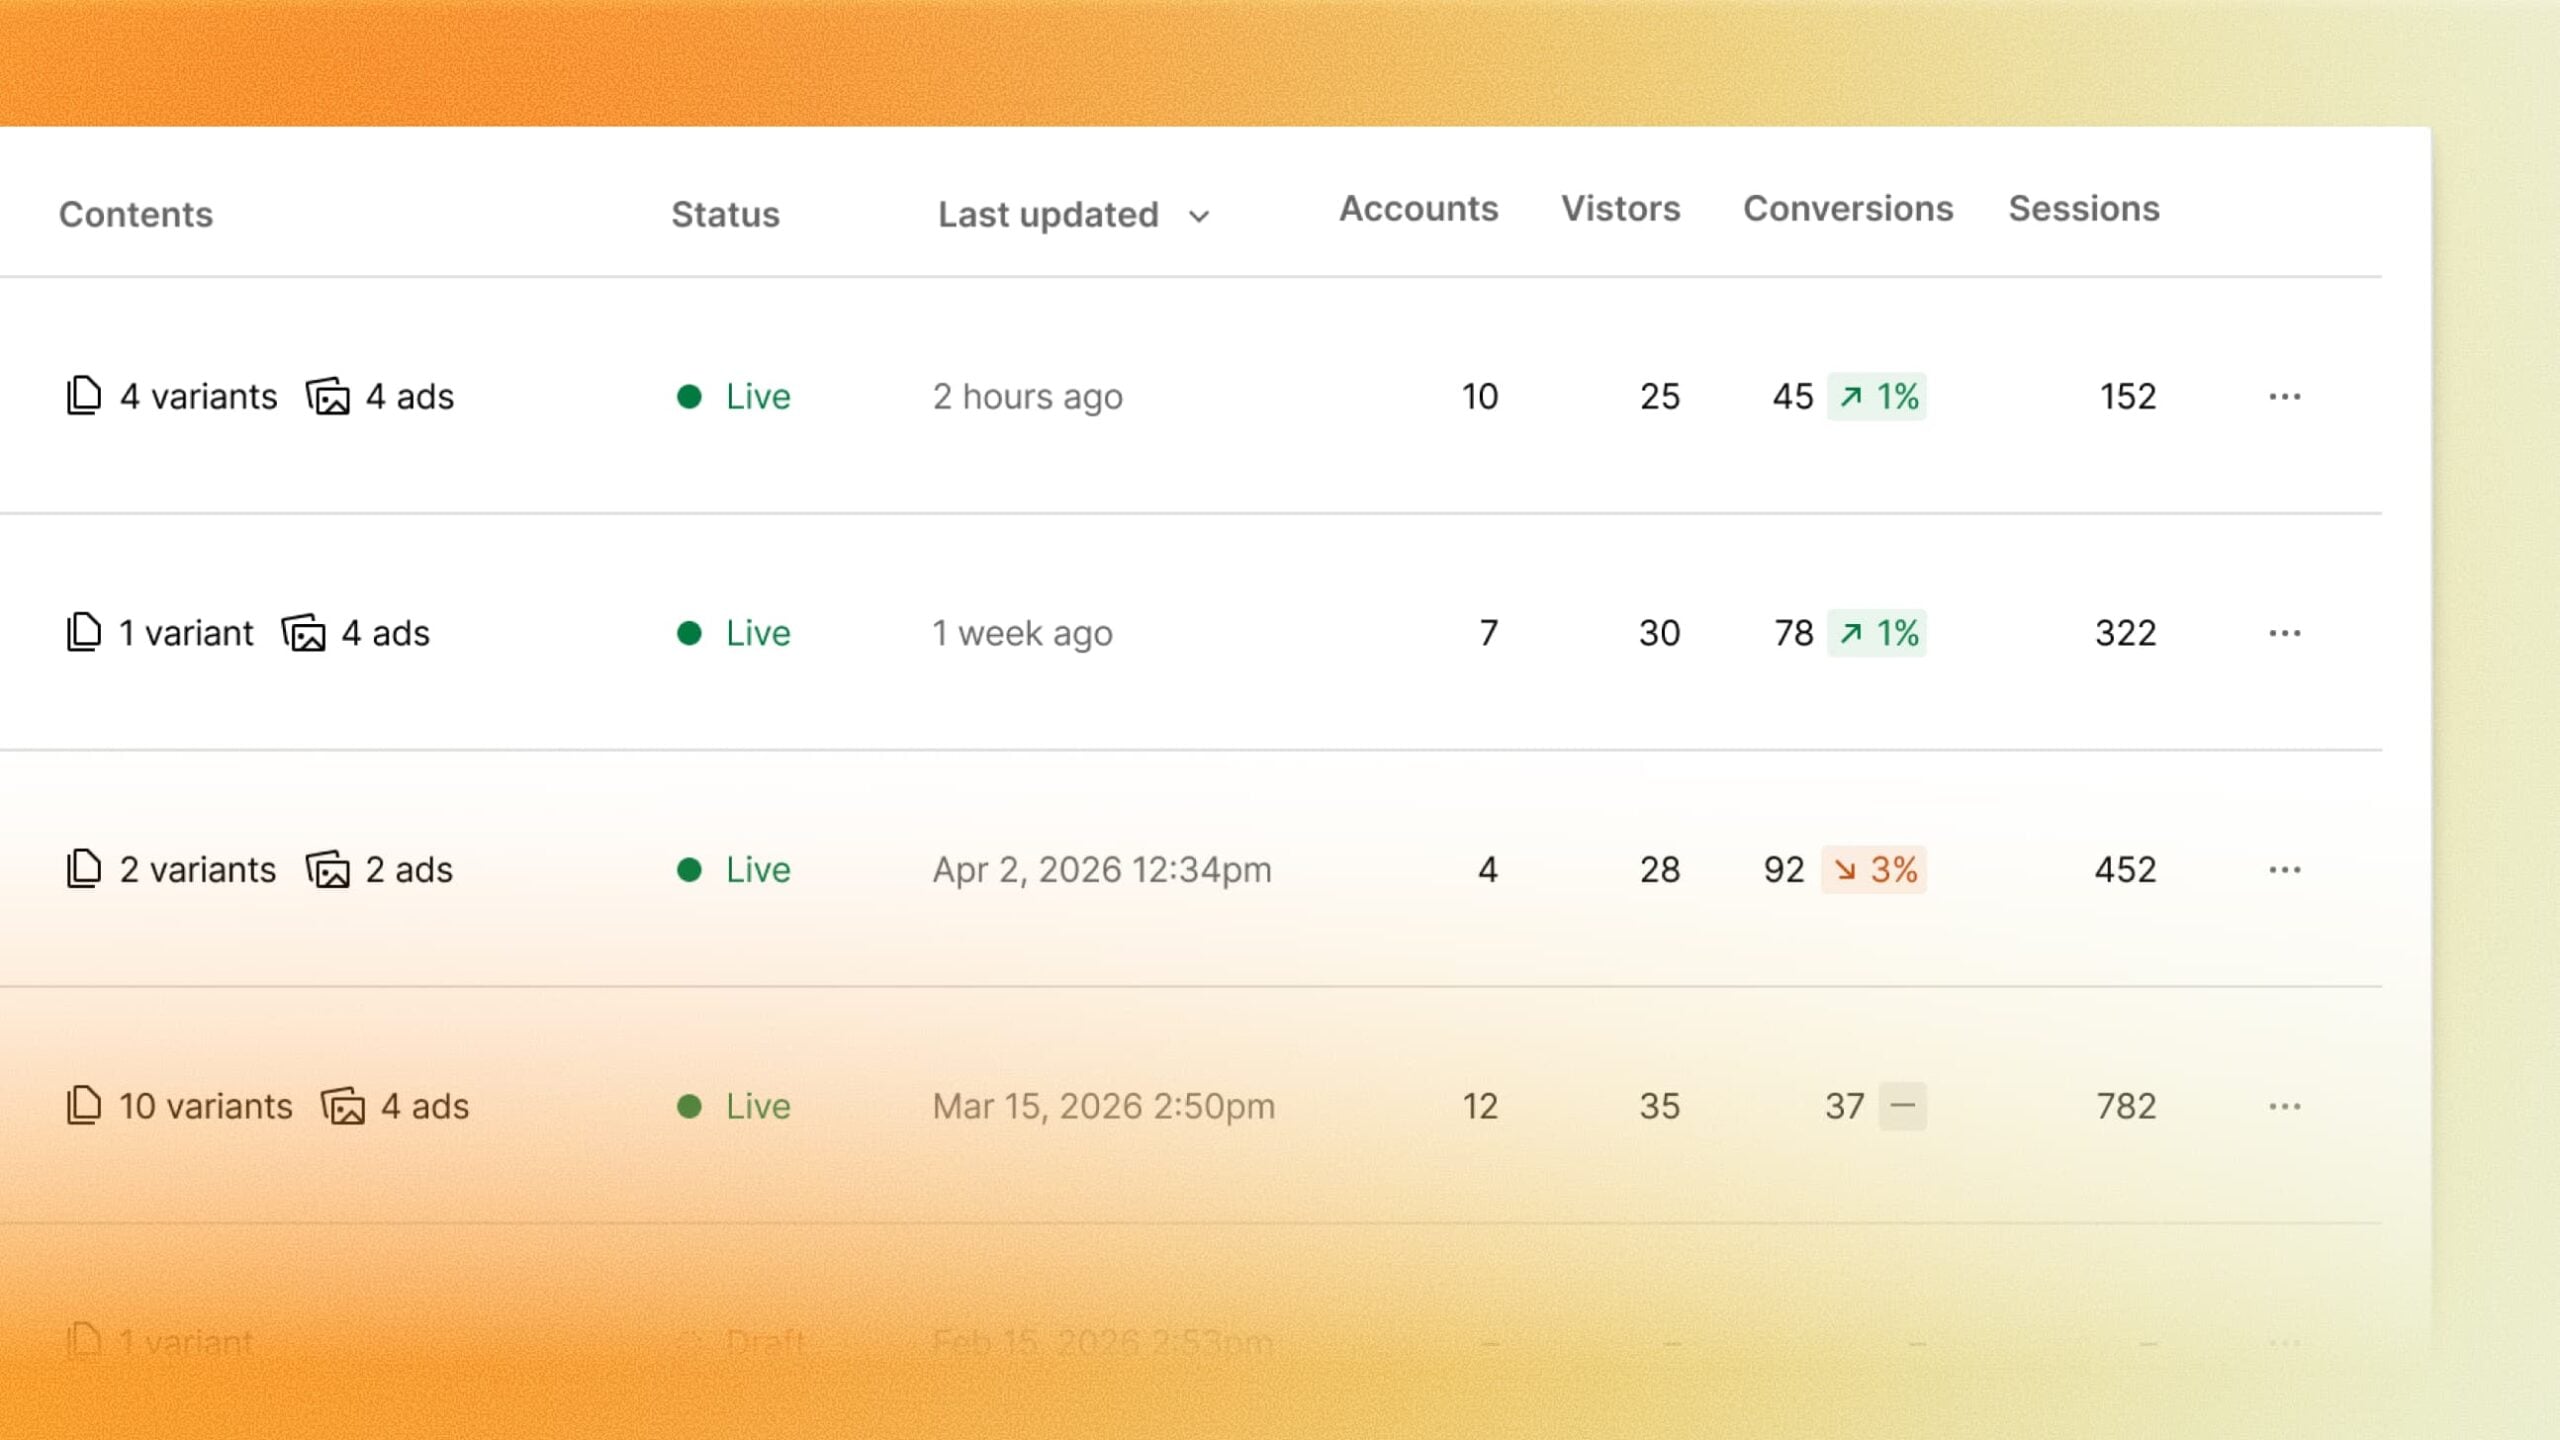Viewport: 2560px width, 1440px height.
Task: Click the visitors value 35
Action: (x=1660, y=1105)
